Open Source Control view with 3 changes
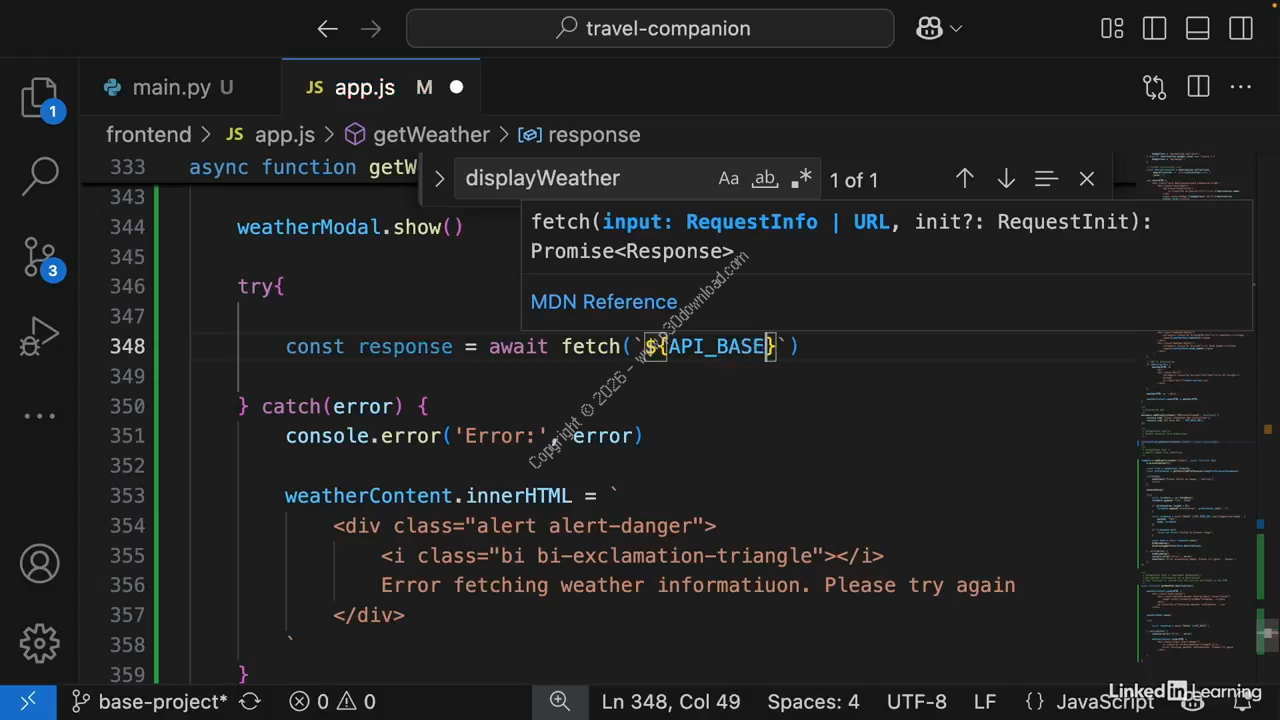This screenshot has height=720, width=1280. 40,257
